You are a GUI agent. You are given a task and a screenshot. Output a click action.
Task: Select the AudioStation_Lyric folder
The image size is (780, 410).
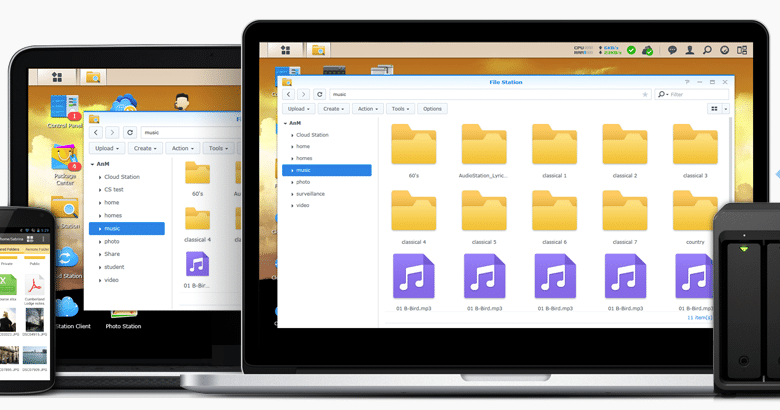tap(484, 151)
